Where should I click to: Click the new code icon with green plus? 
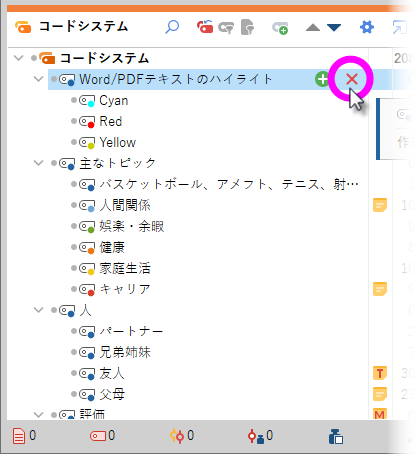coord(280,28)
